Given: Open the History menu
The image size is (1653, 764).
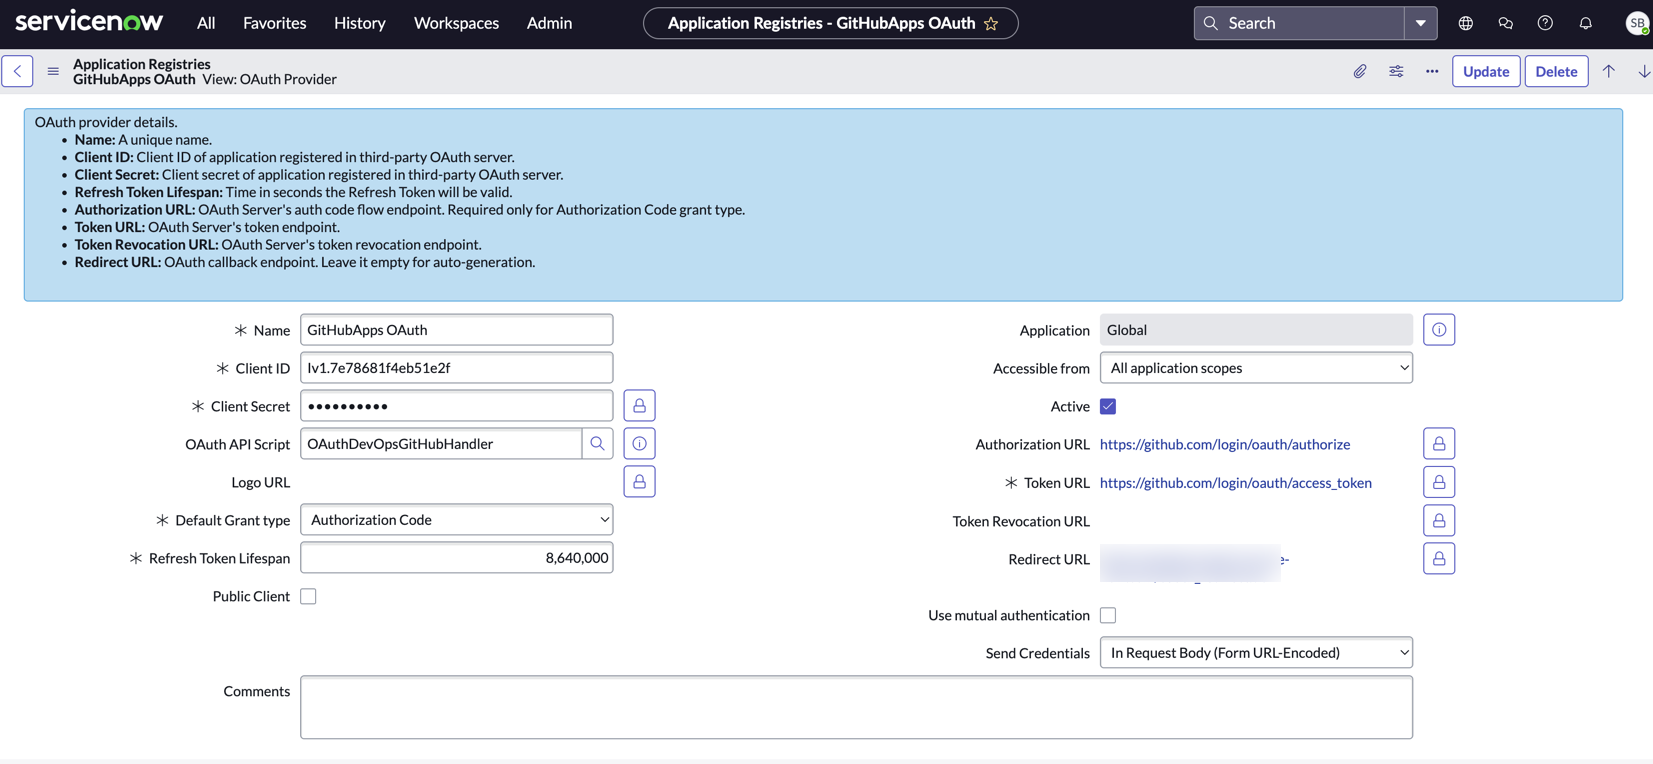Looking at the screenshot, I should (x=360, y=23).
